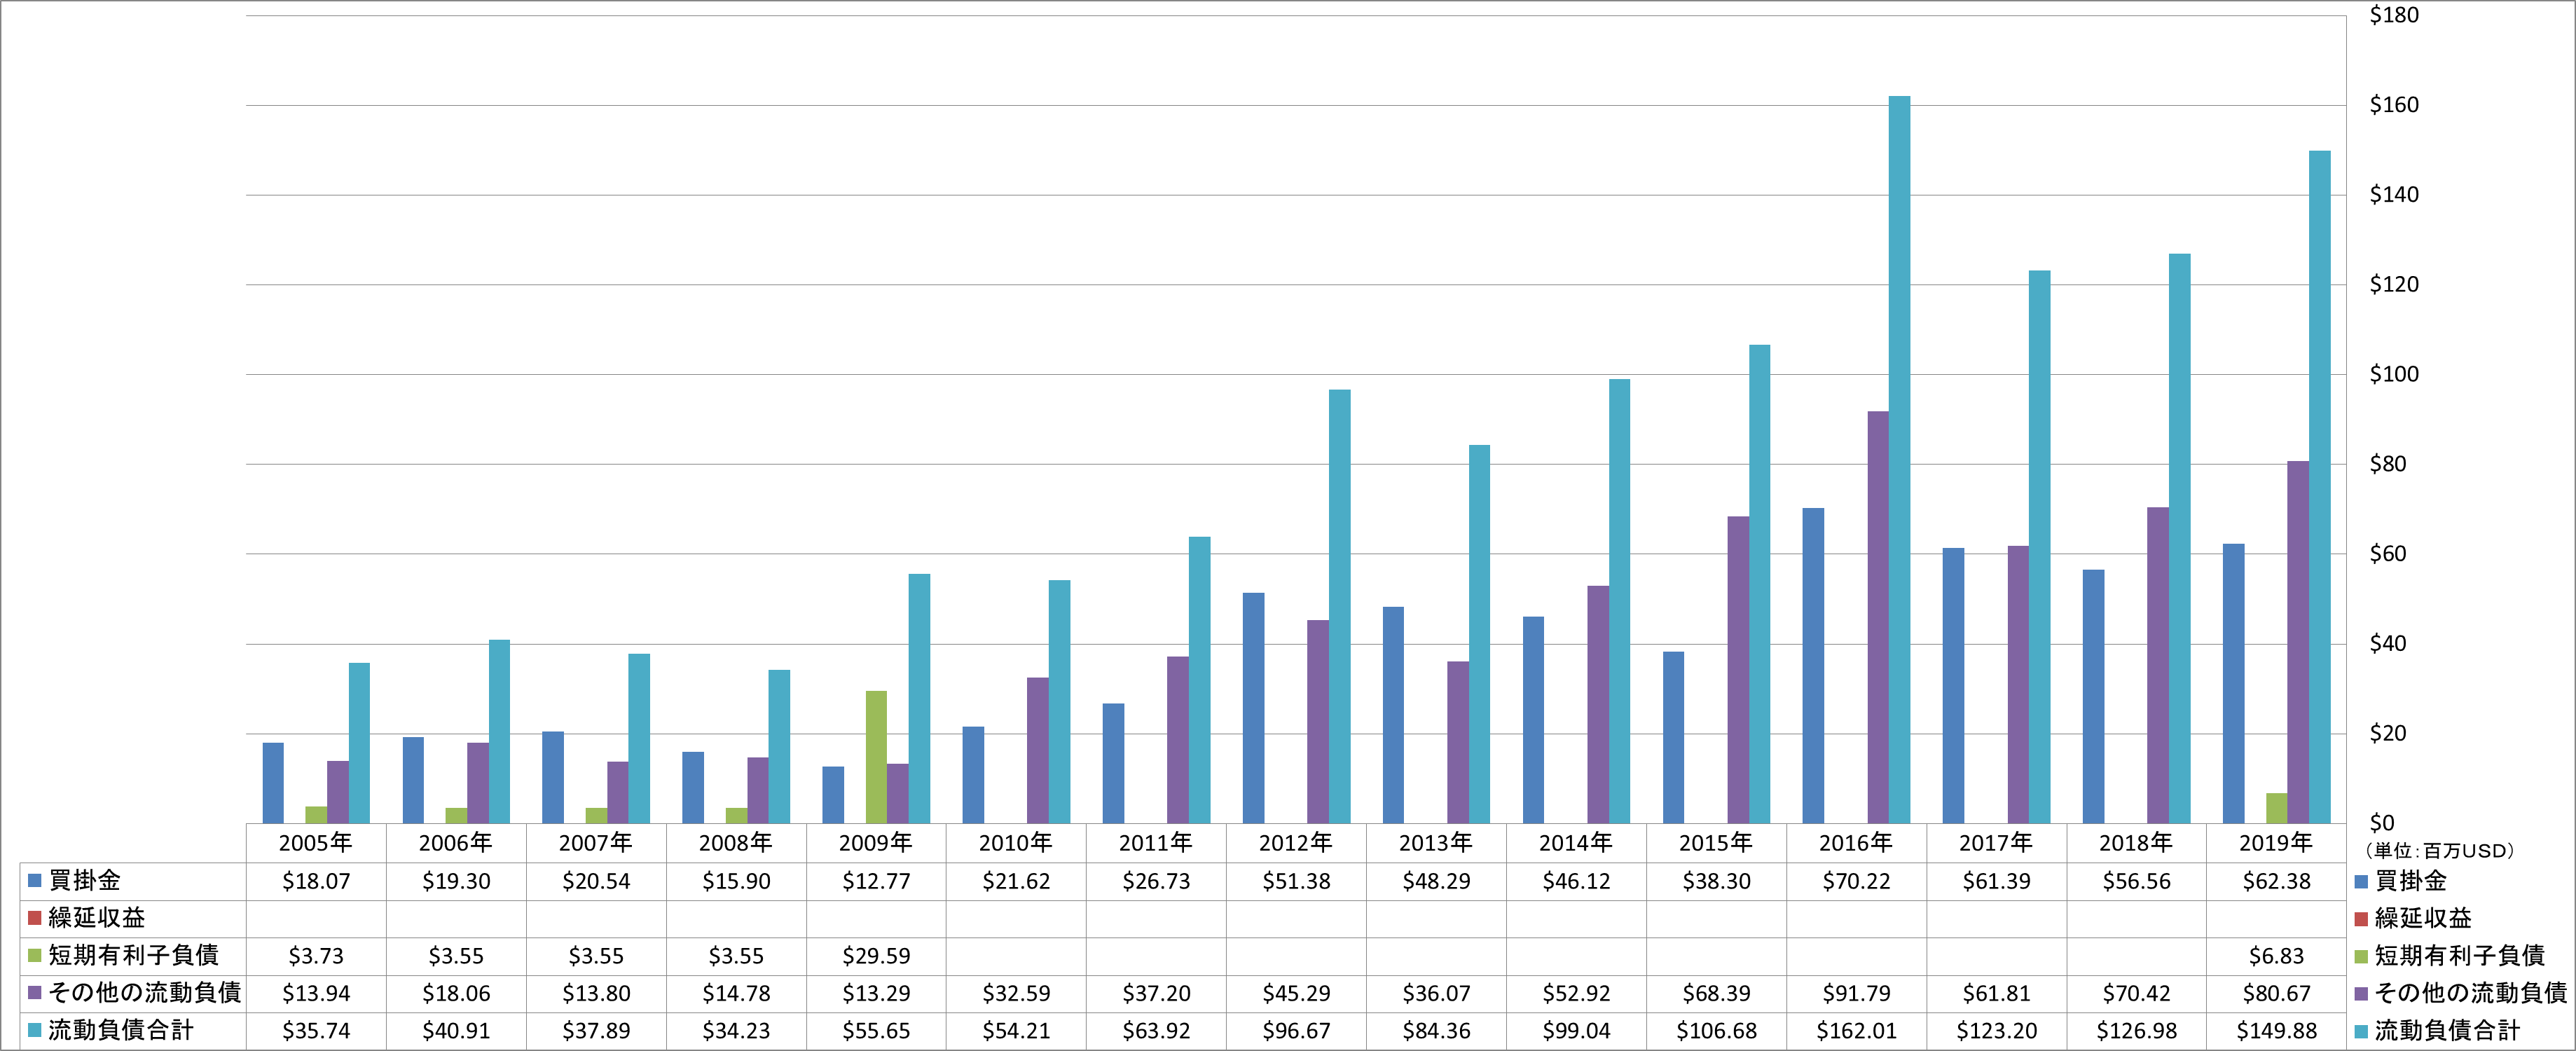Select the 2016年 column header
The height and width of the screenshot is (1051, 2576).
pos(1856,843)
